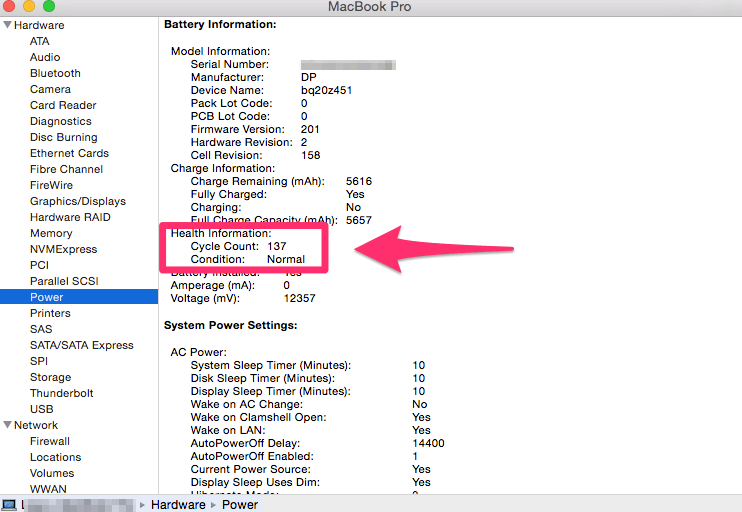Click the MacBook Pro window title
This screenshot has height=512, width=742.
click(370, 7)
